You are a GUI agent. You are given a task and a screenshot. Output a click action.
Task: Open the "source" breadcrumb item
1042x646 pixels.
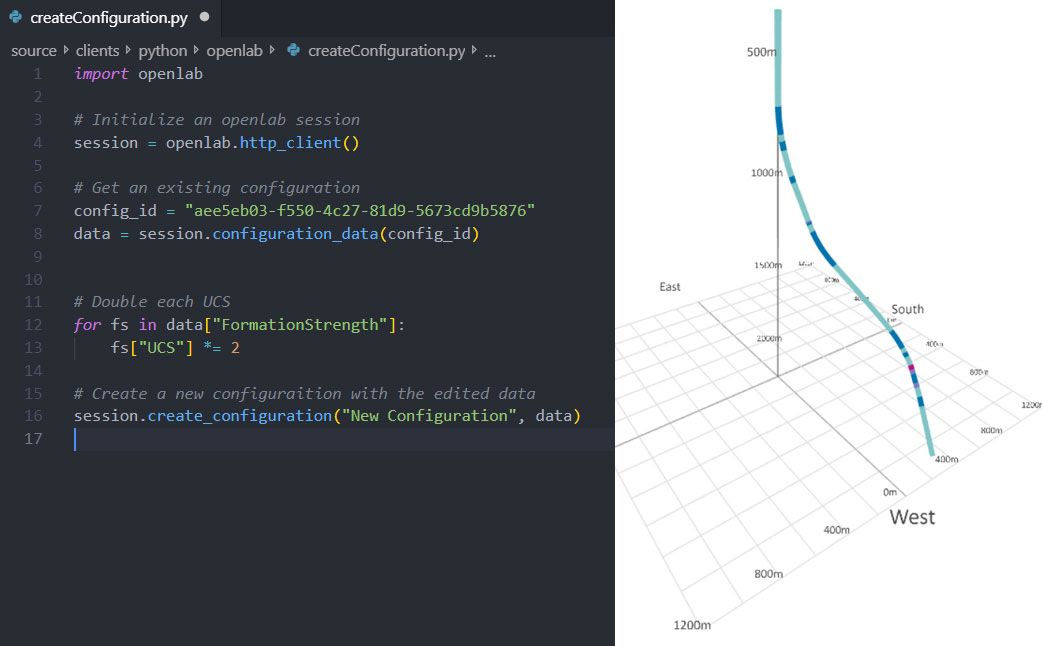(33, 50)
